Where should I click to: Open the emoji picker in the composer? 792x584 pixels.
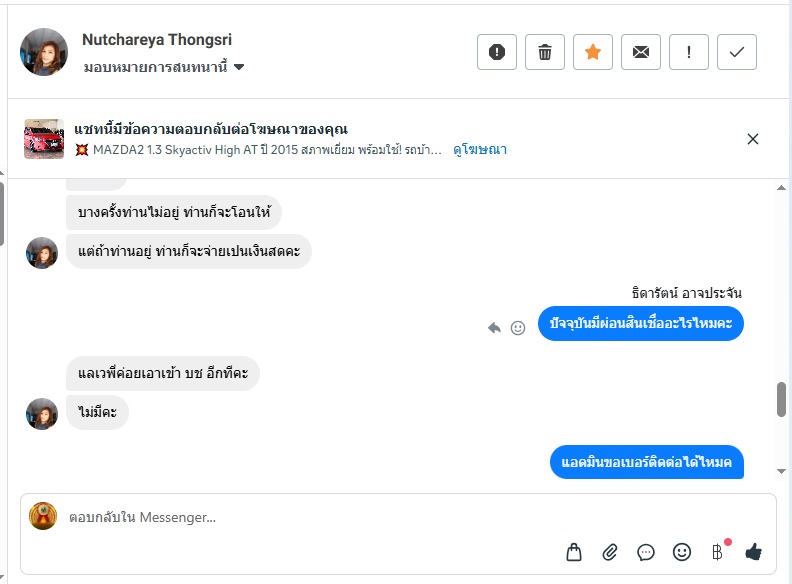[x=682, y=551]
